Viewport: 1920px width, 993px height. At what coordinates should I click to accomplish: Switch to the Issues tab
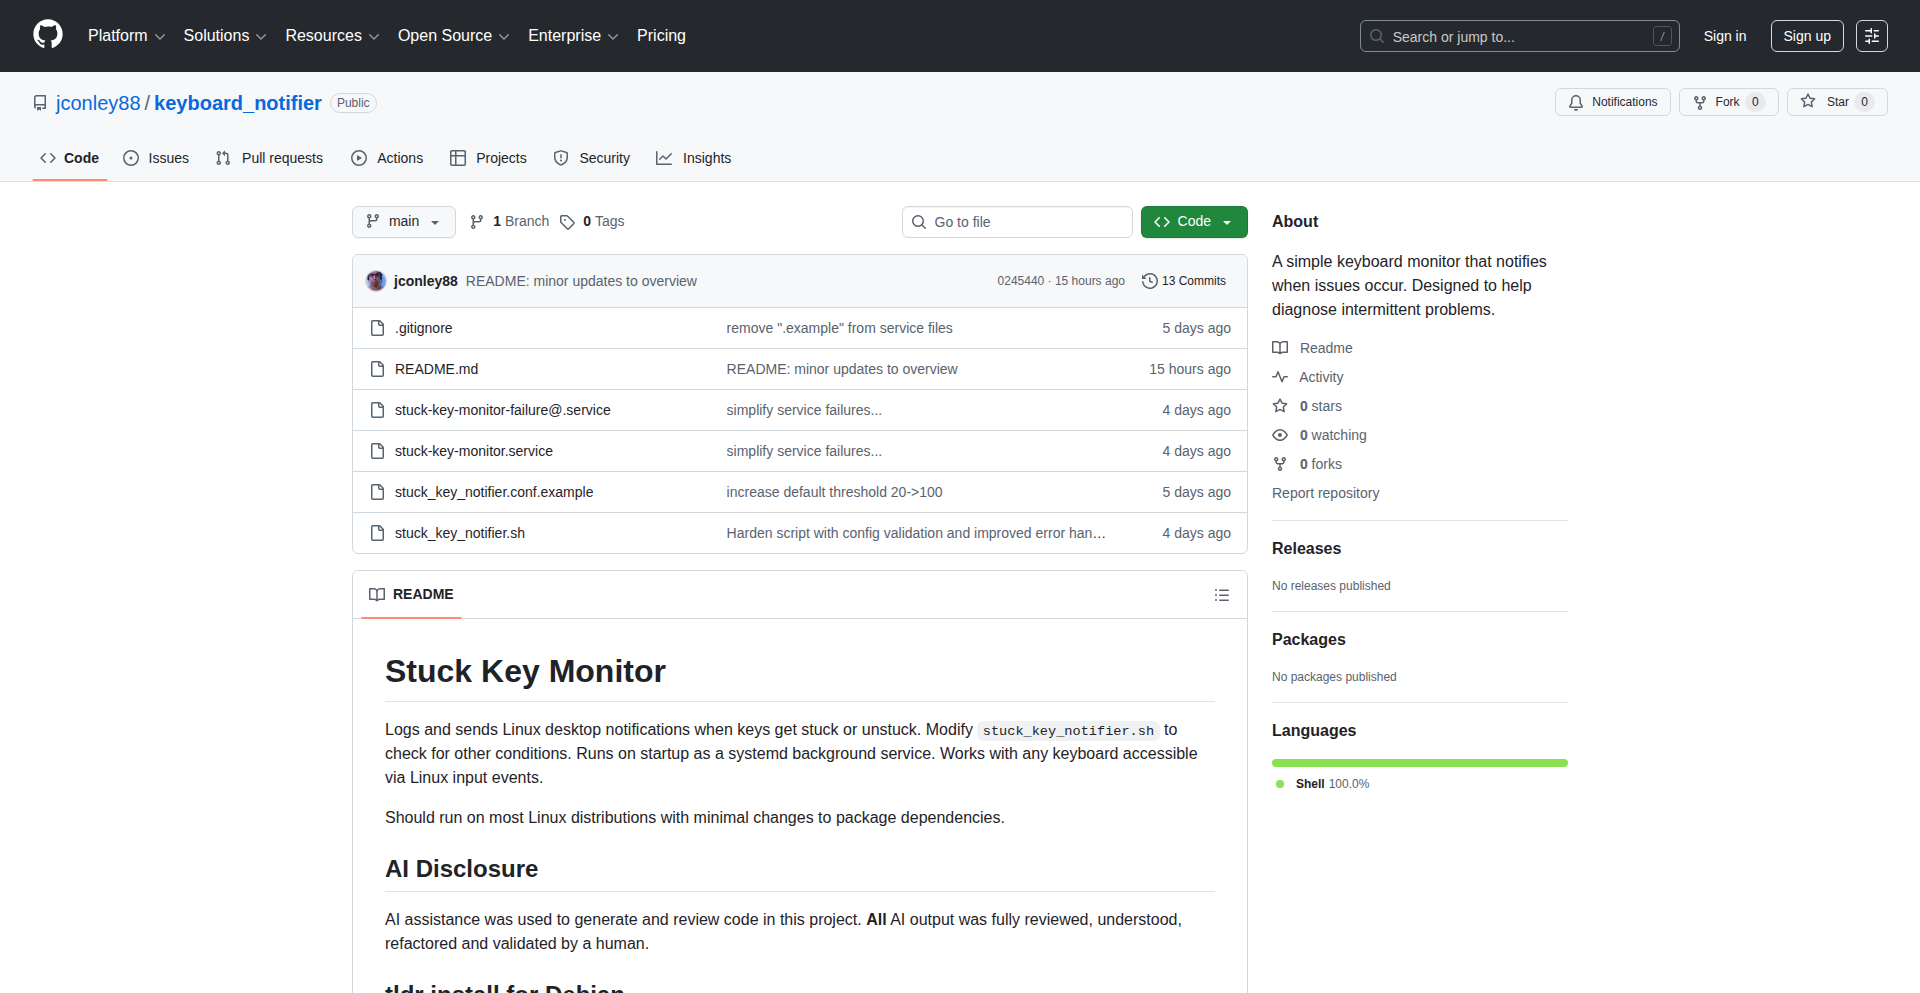coord(156,158)
